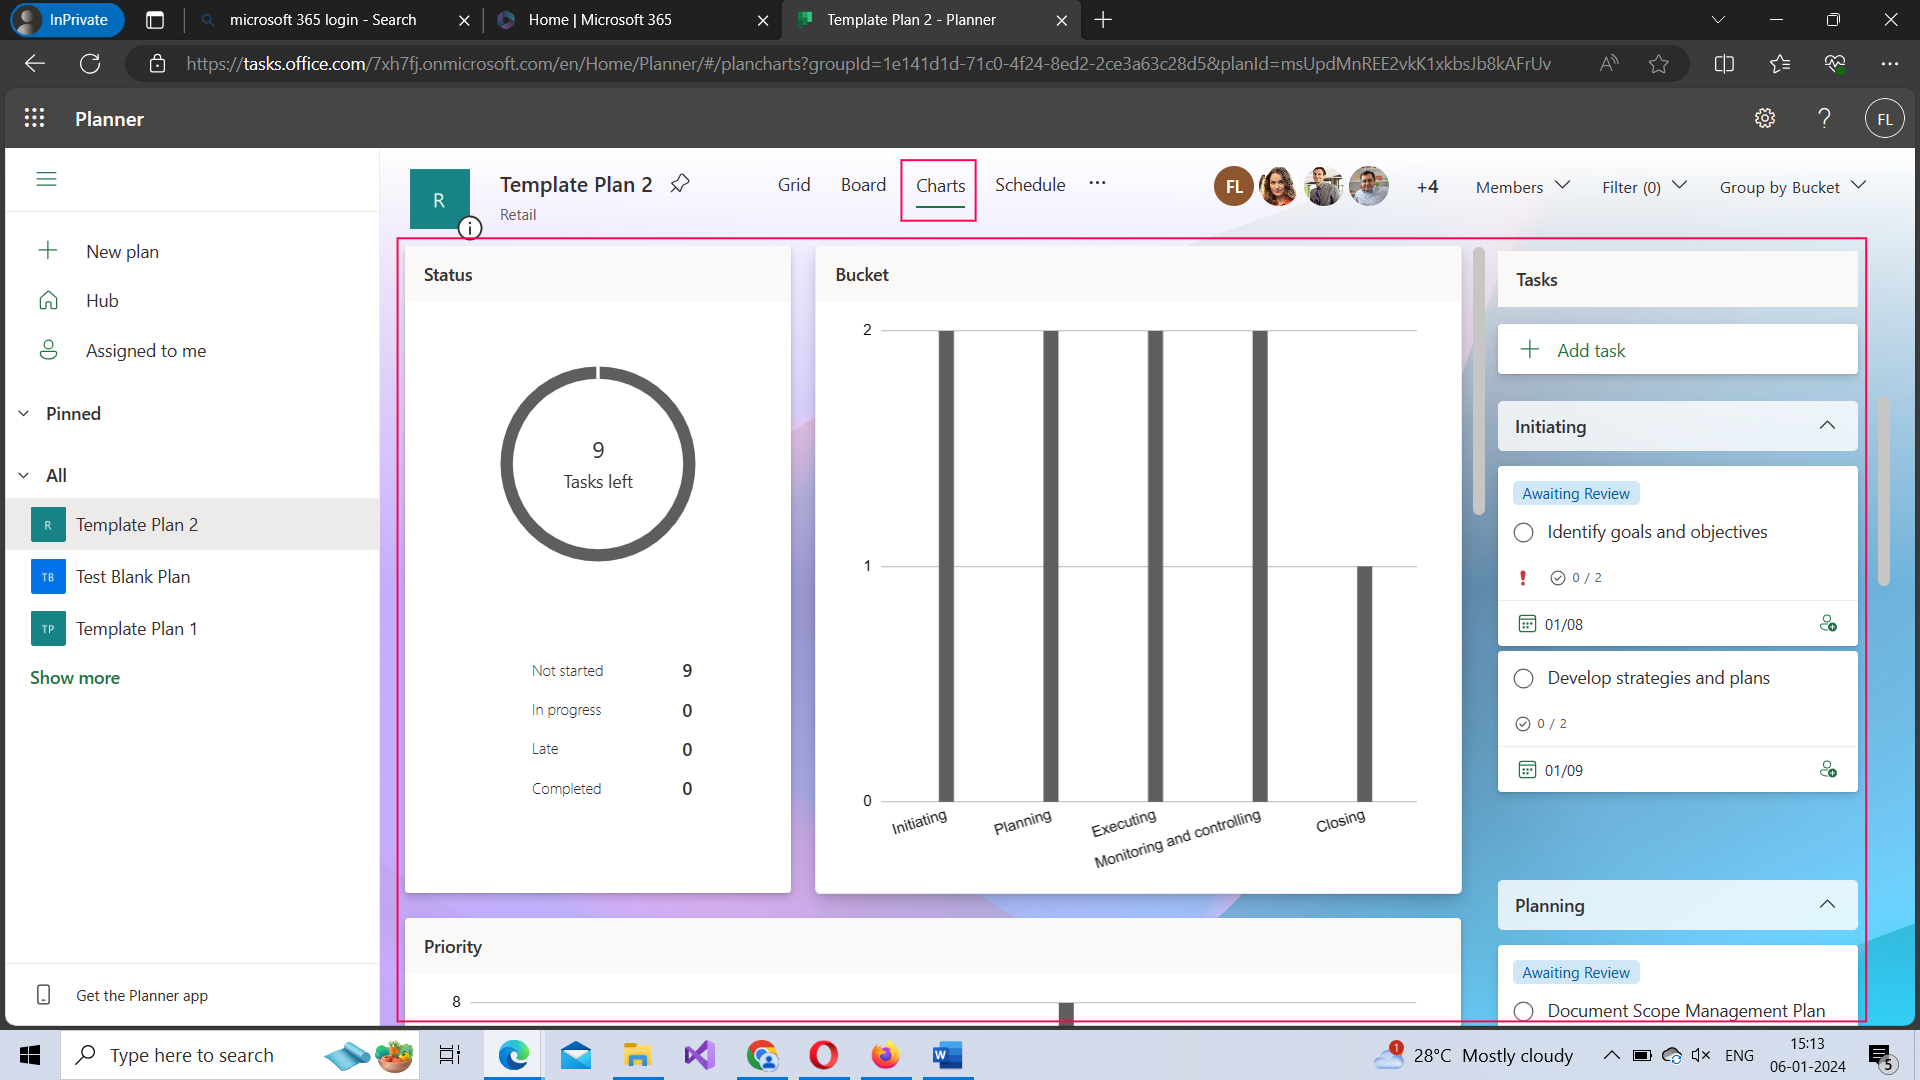Show hidden system tray icons
The width and height of the screenshot is (1920, 1080).
pyautogui.click(x=1611, y=1055)
